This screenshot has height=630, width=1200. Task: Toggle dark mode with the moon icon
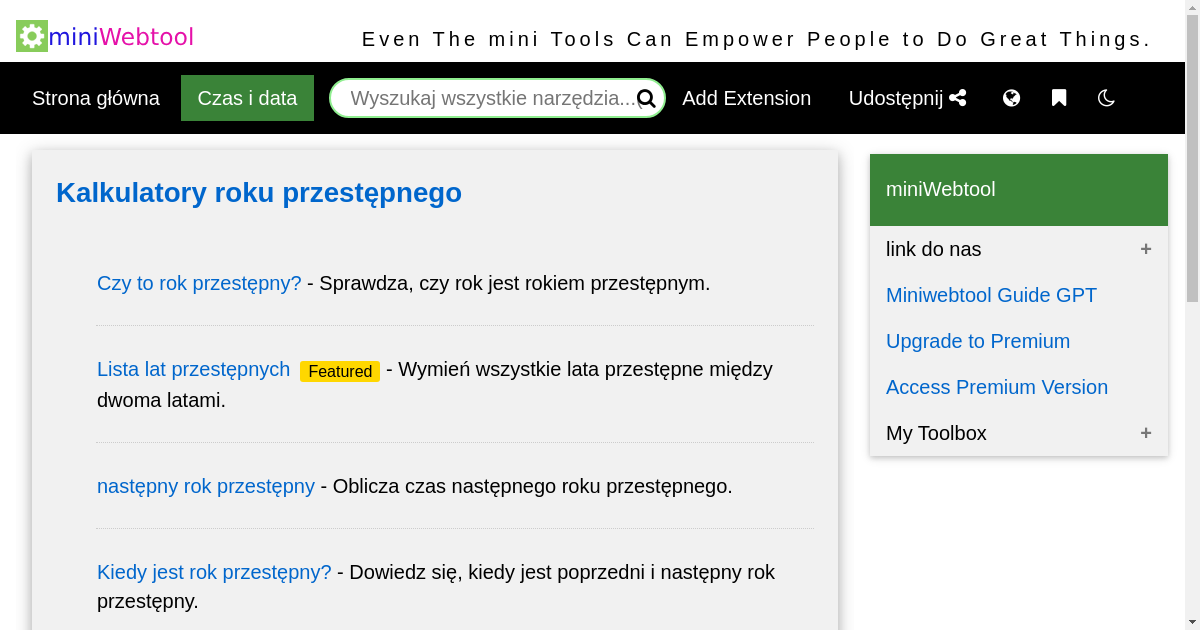click(x=1105, y=98)
